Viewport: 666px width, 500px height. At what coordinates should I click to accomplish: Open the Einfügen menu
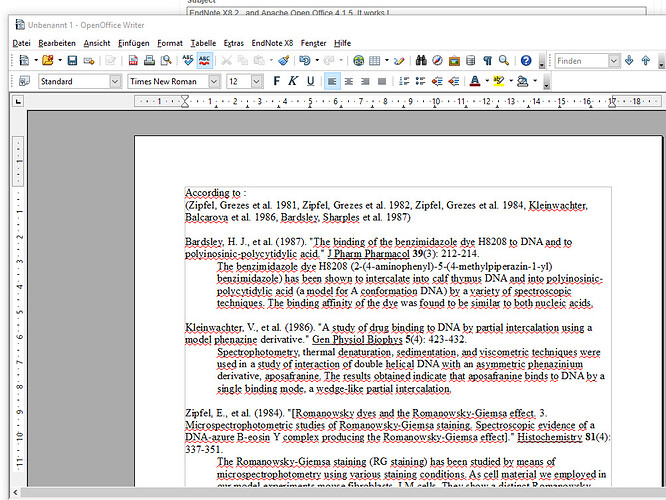[x=133, y=43]
